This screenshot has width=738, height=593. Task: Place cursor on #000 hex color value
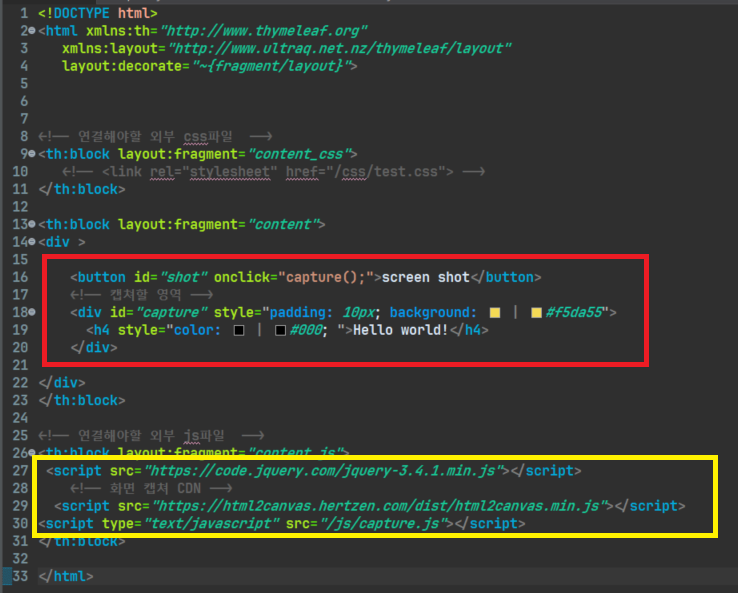pyautogui.click(x=306, y=330)
